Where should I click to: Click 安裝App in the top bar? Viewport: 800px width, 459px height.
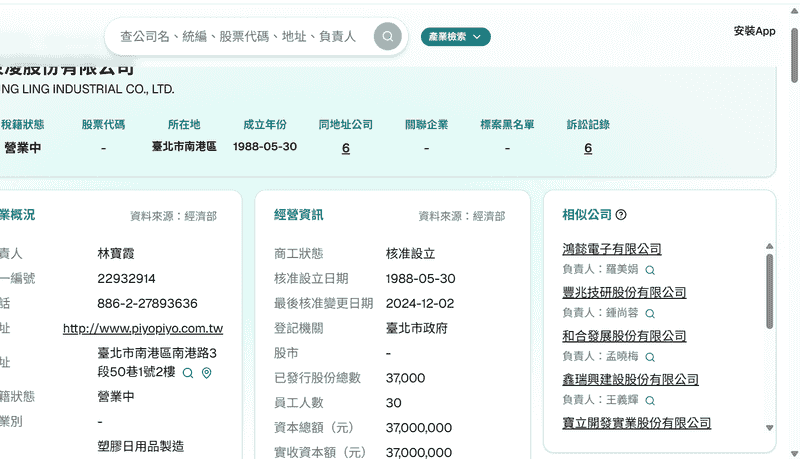(754, 31)
